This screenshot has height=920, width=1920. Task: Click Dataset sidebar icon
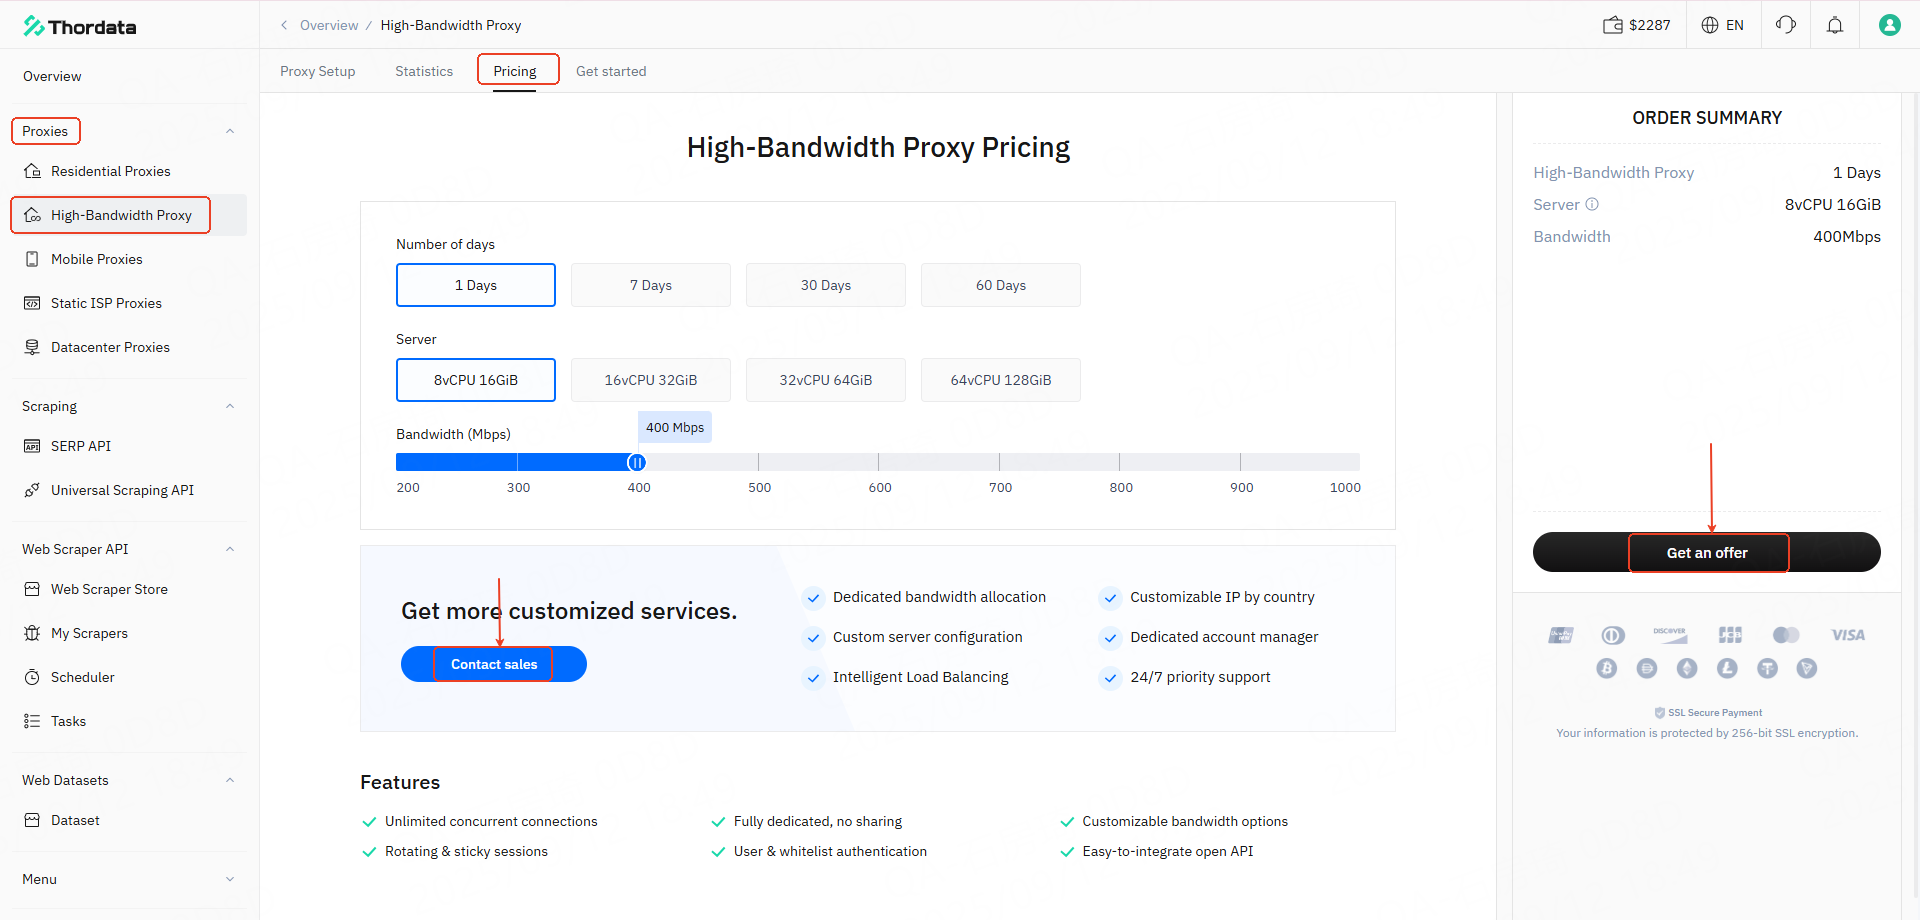coord(33,820)
